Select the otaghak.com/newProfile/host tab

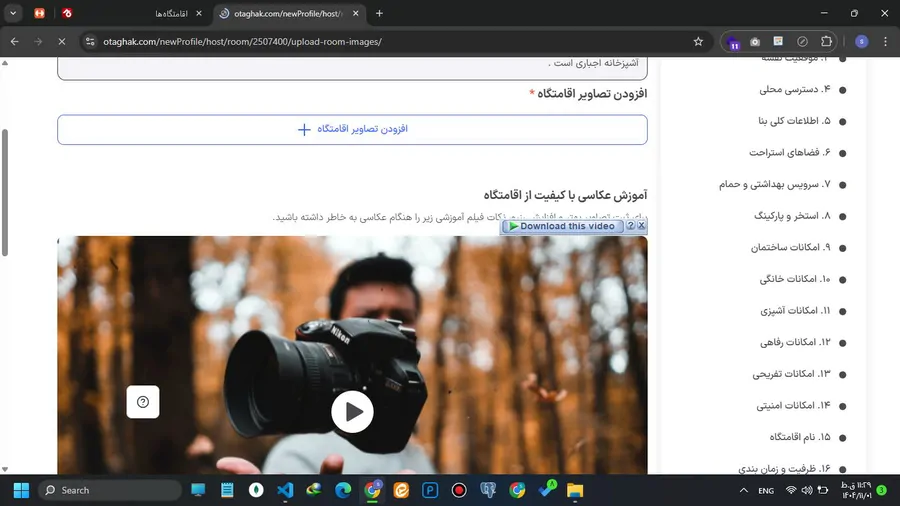(287, 13)
